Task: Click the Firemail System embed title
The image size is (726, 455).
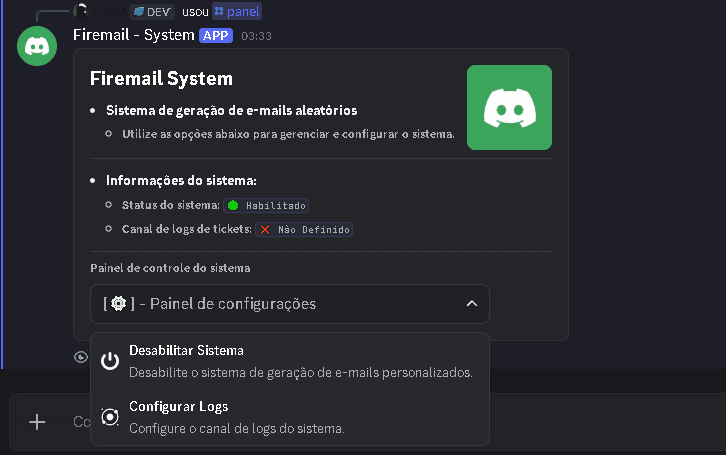Action: (161, 78)
